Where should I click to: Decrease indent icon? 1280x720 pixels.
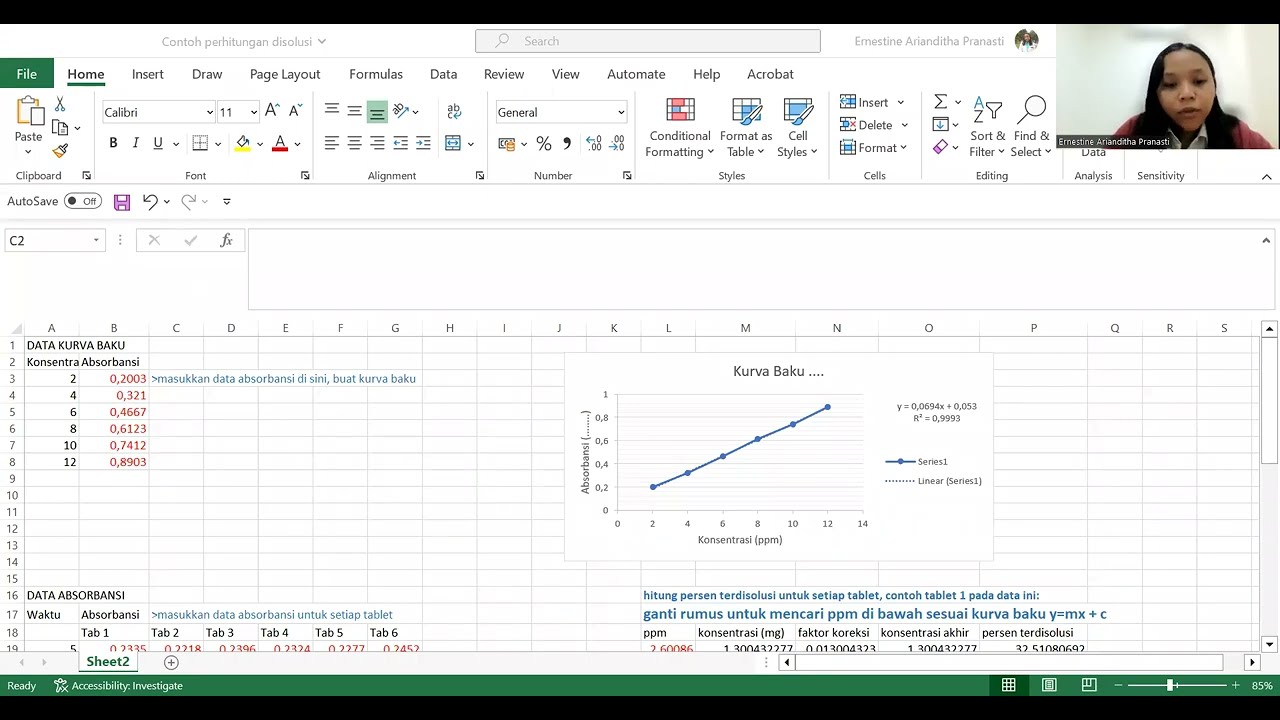[400, 143]
